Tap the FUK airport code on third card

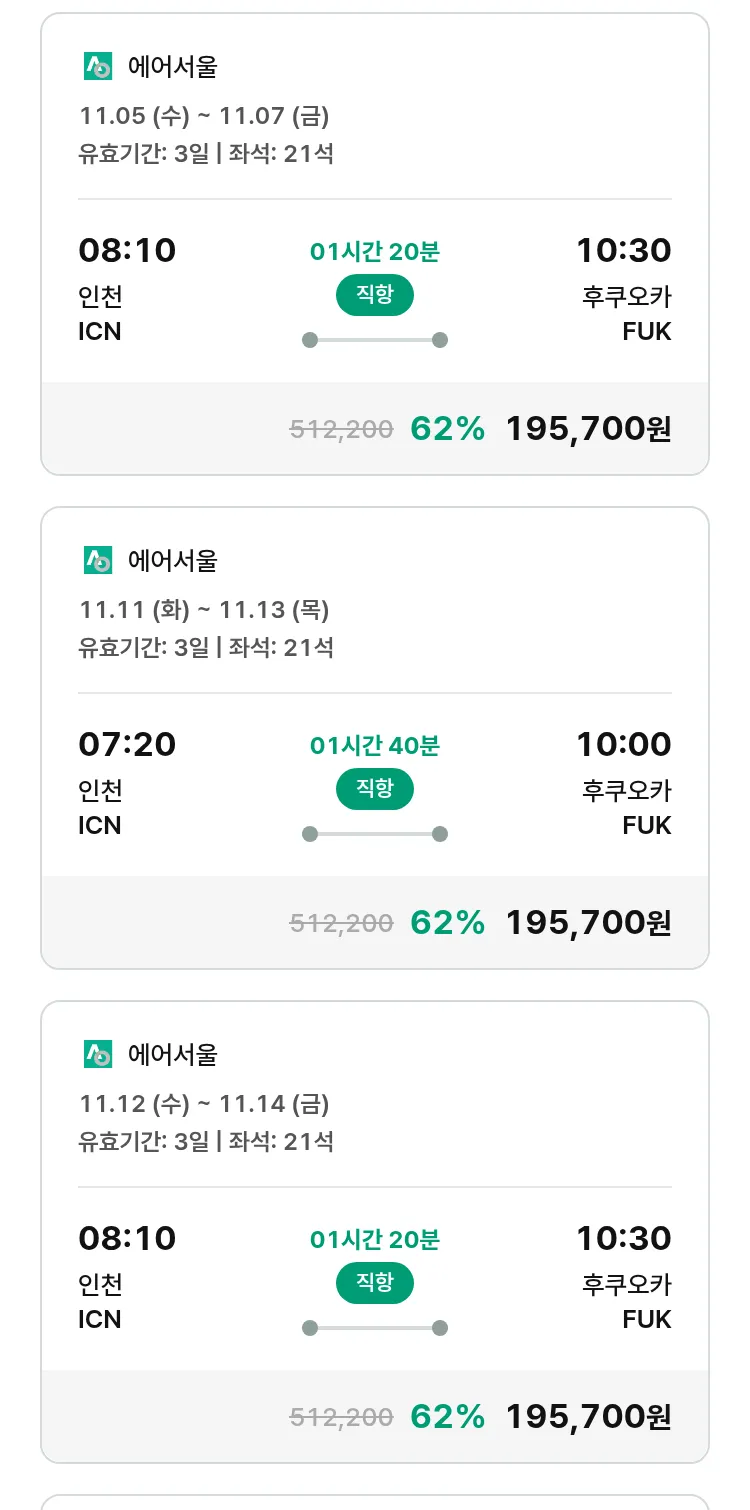click(646, 1319)
